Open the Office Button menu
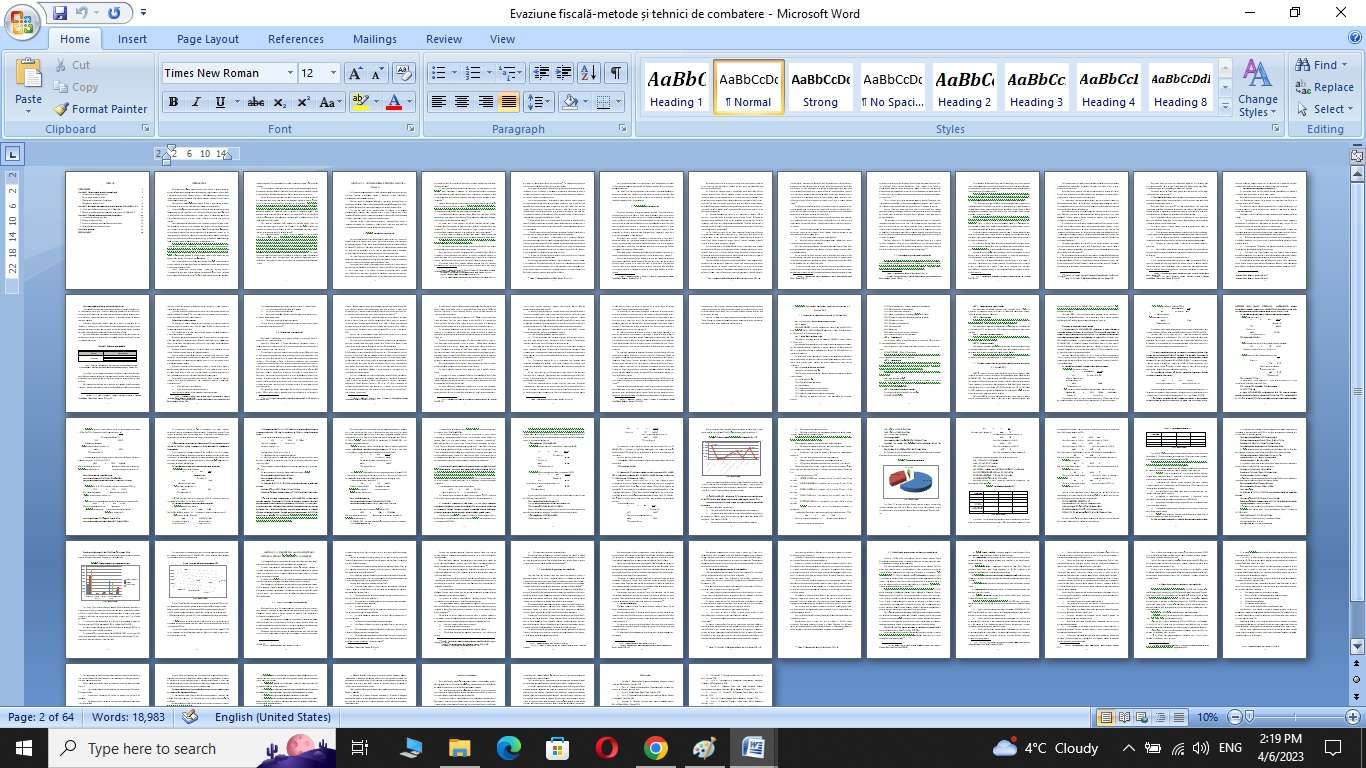The height and width of the screenshot is (768, 1366). (23, 22)
